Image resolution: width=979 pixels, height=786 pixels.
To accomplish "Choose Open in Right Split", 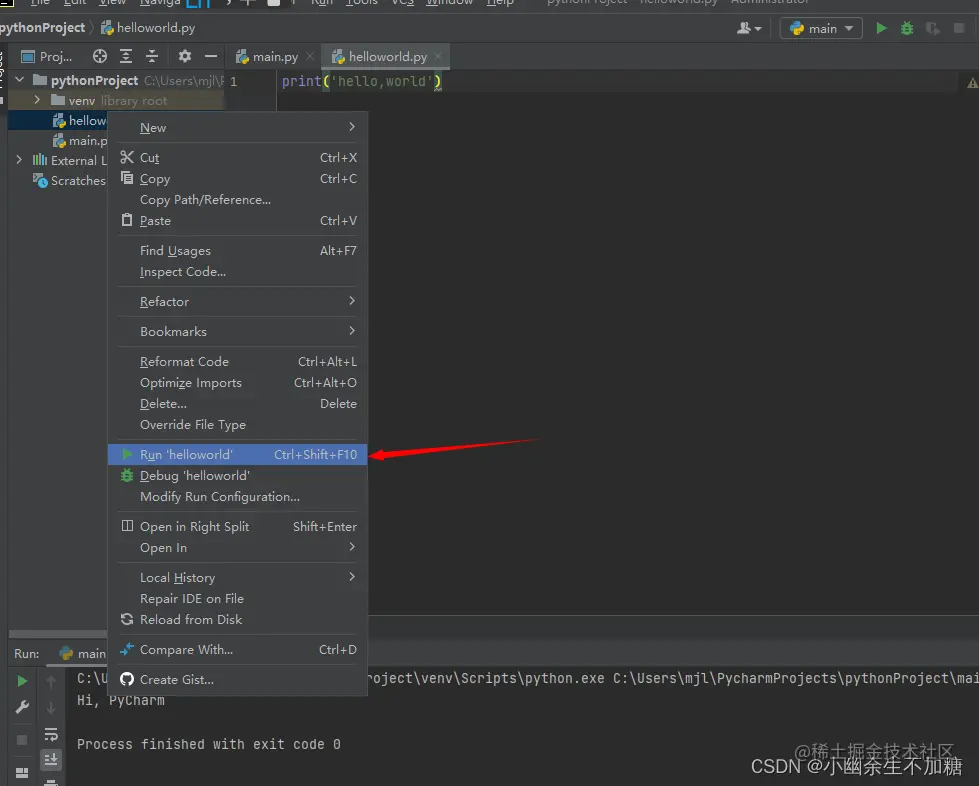I will 237,526.
